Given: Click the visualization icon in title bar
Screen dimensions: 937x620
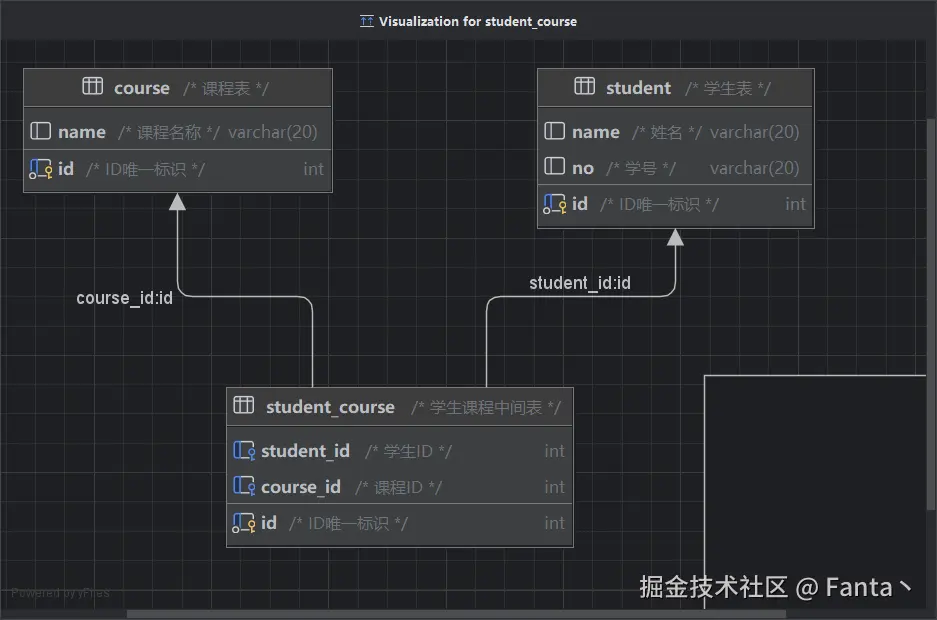Looking at the screenshot, I should [367, 22].
